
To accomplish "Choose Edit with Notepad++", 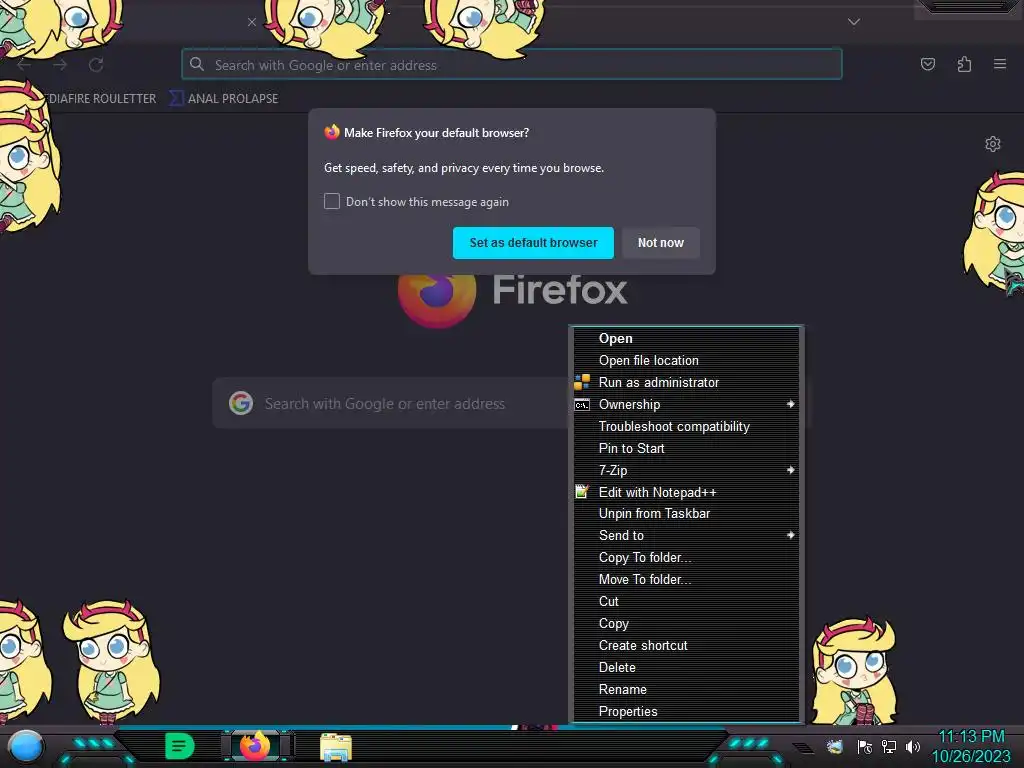I will click(686, 492).
